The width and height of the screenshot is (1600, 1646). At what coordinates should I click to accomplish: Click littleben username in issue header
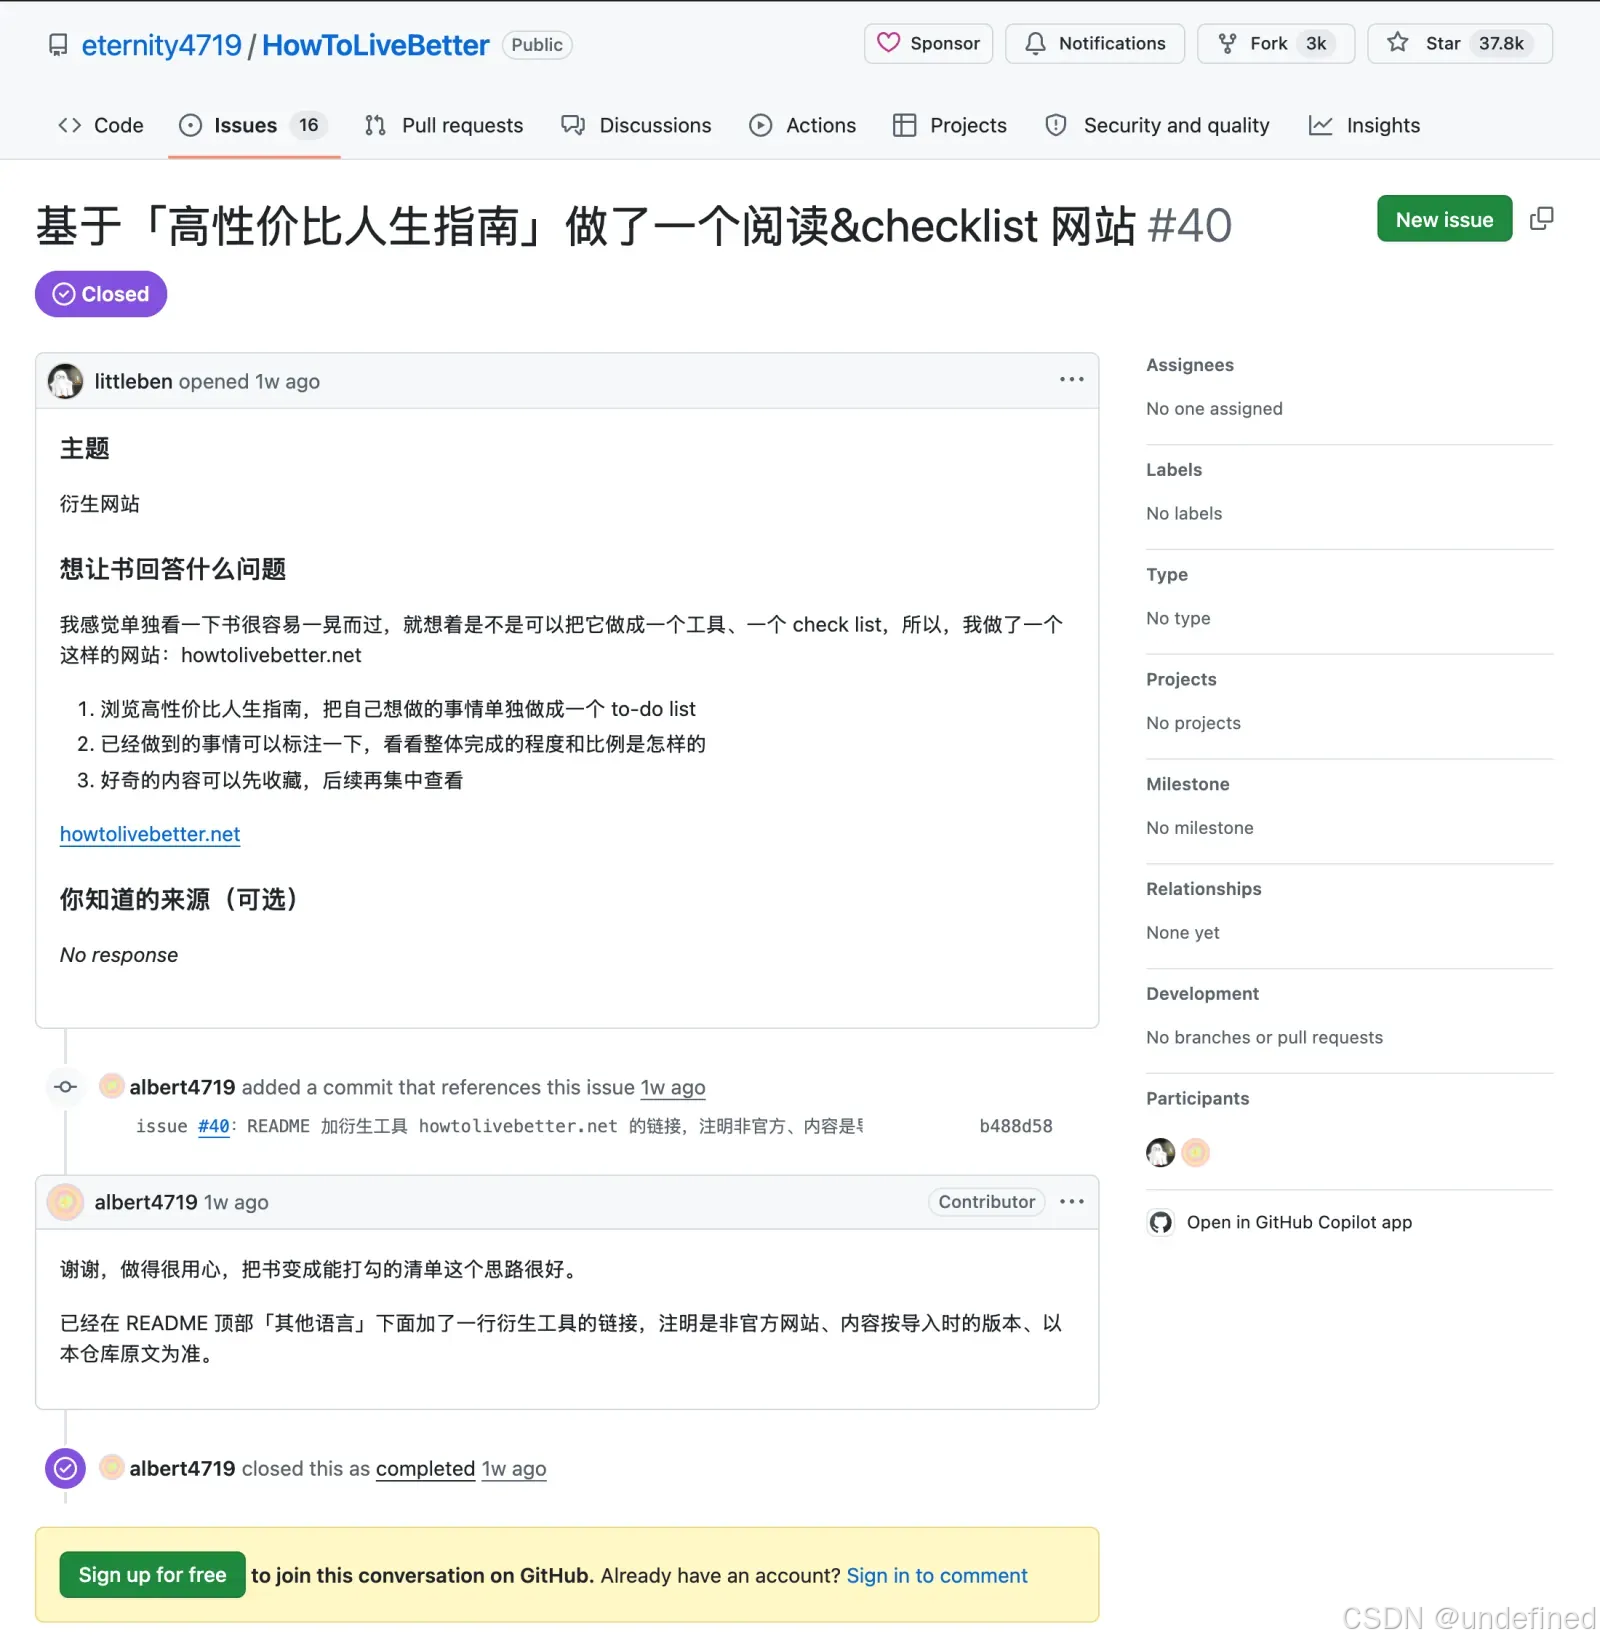[x=134, y=381]
